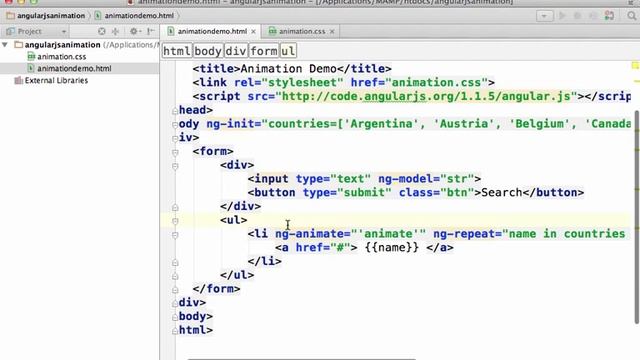Click the animation.css file icon in tree
This screenshot has height=360, width=640.
31,56
